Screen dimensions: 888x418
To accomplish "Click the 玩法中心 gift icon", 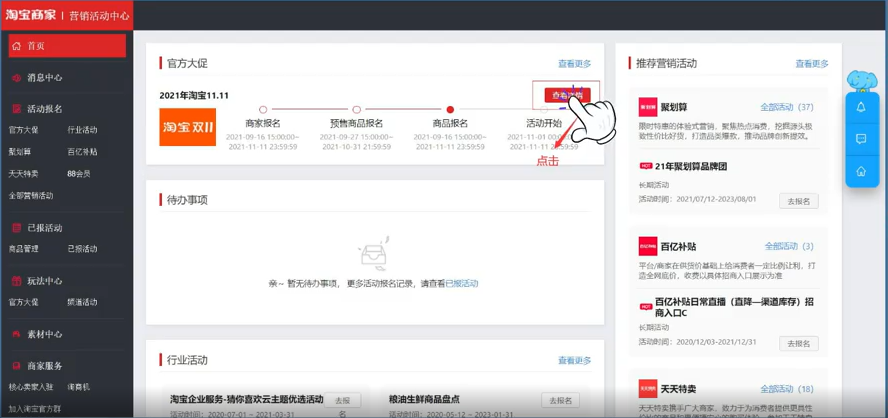I will (16, 281).
